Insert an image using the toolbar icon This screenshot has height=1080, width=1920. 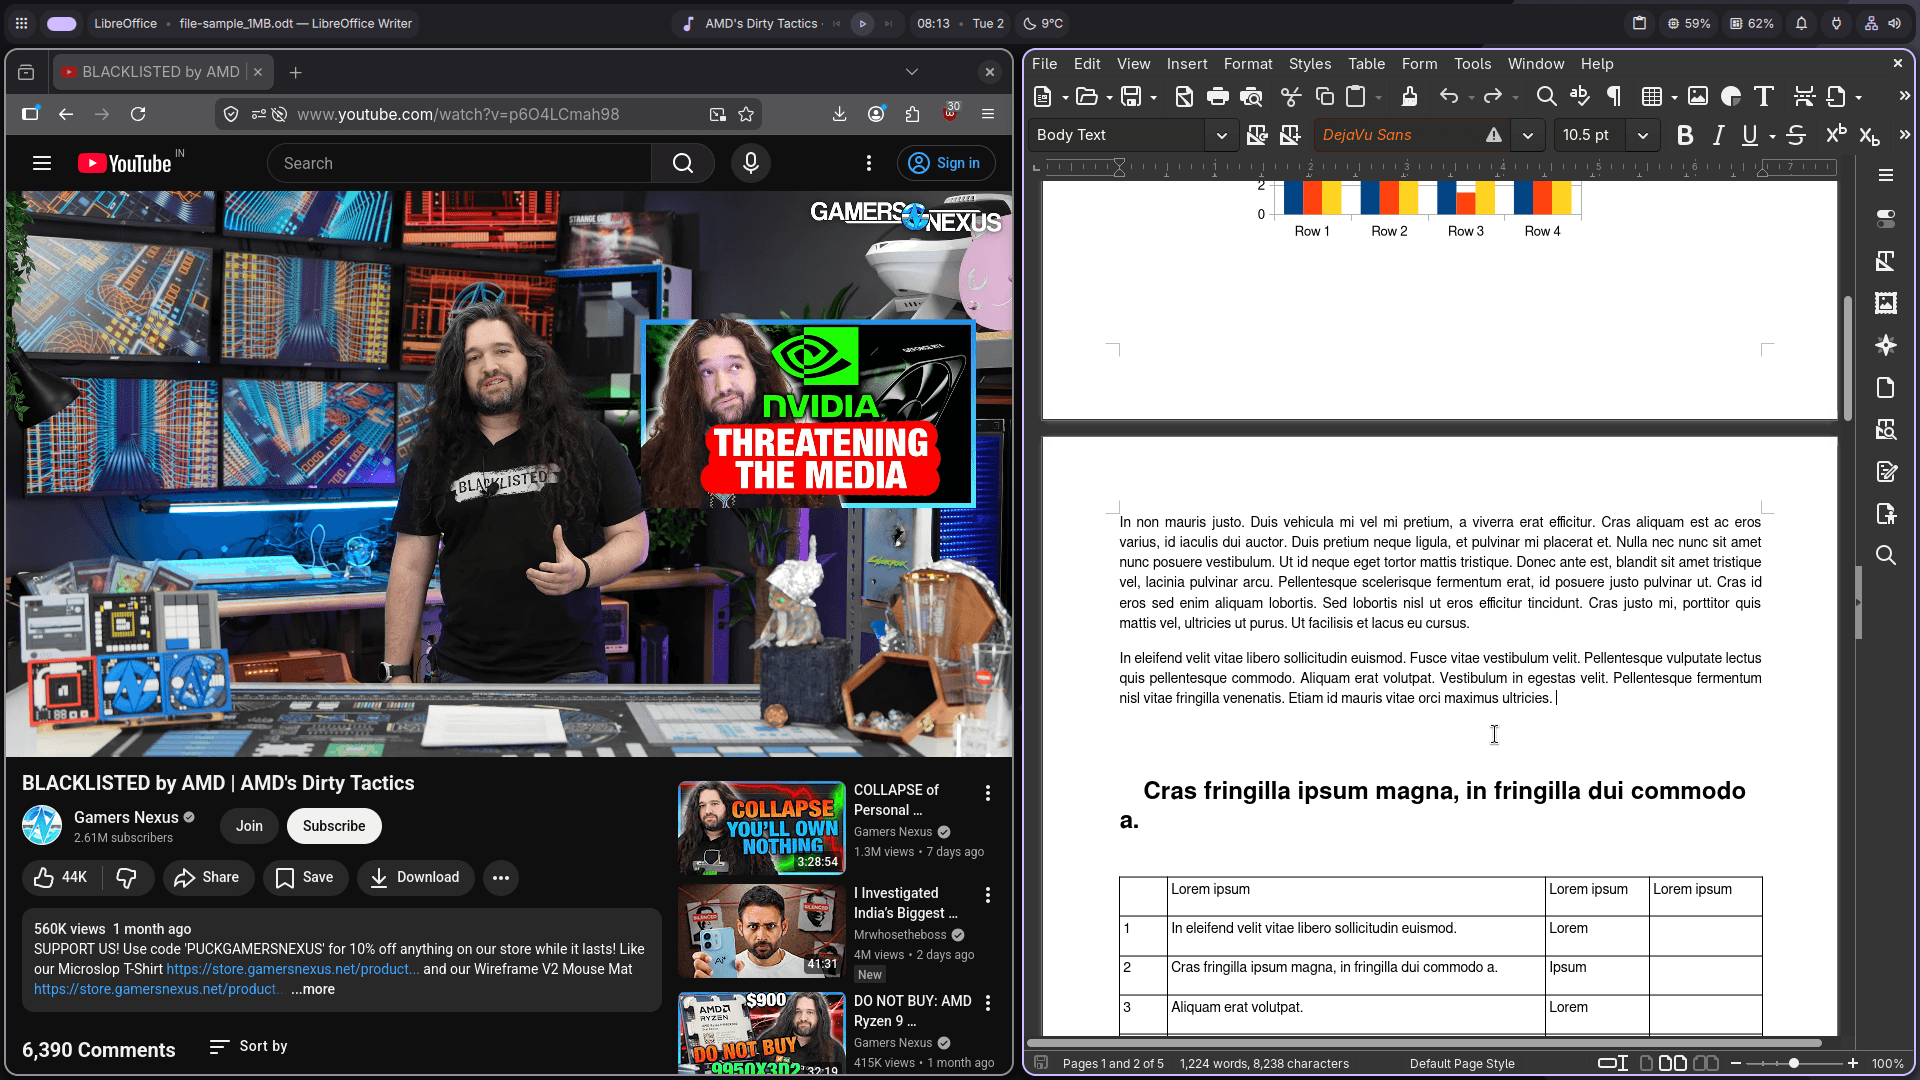coord(1698,96)
